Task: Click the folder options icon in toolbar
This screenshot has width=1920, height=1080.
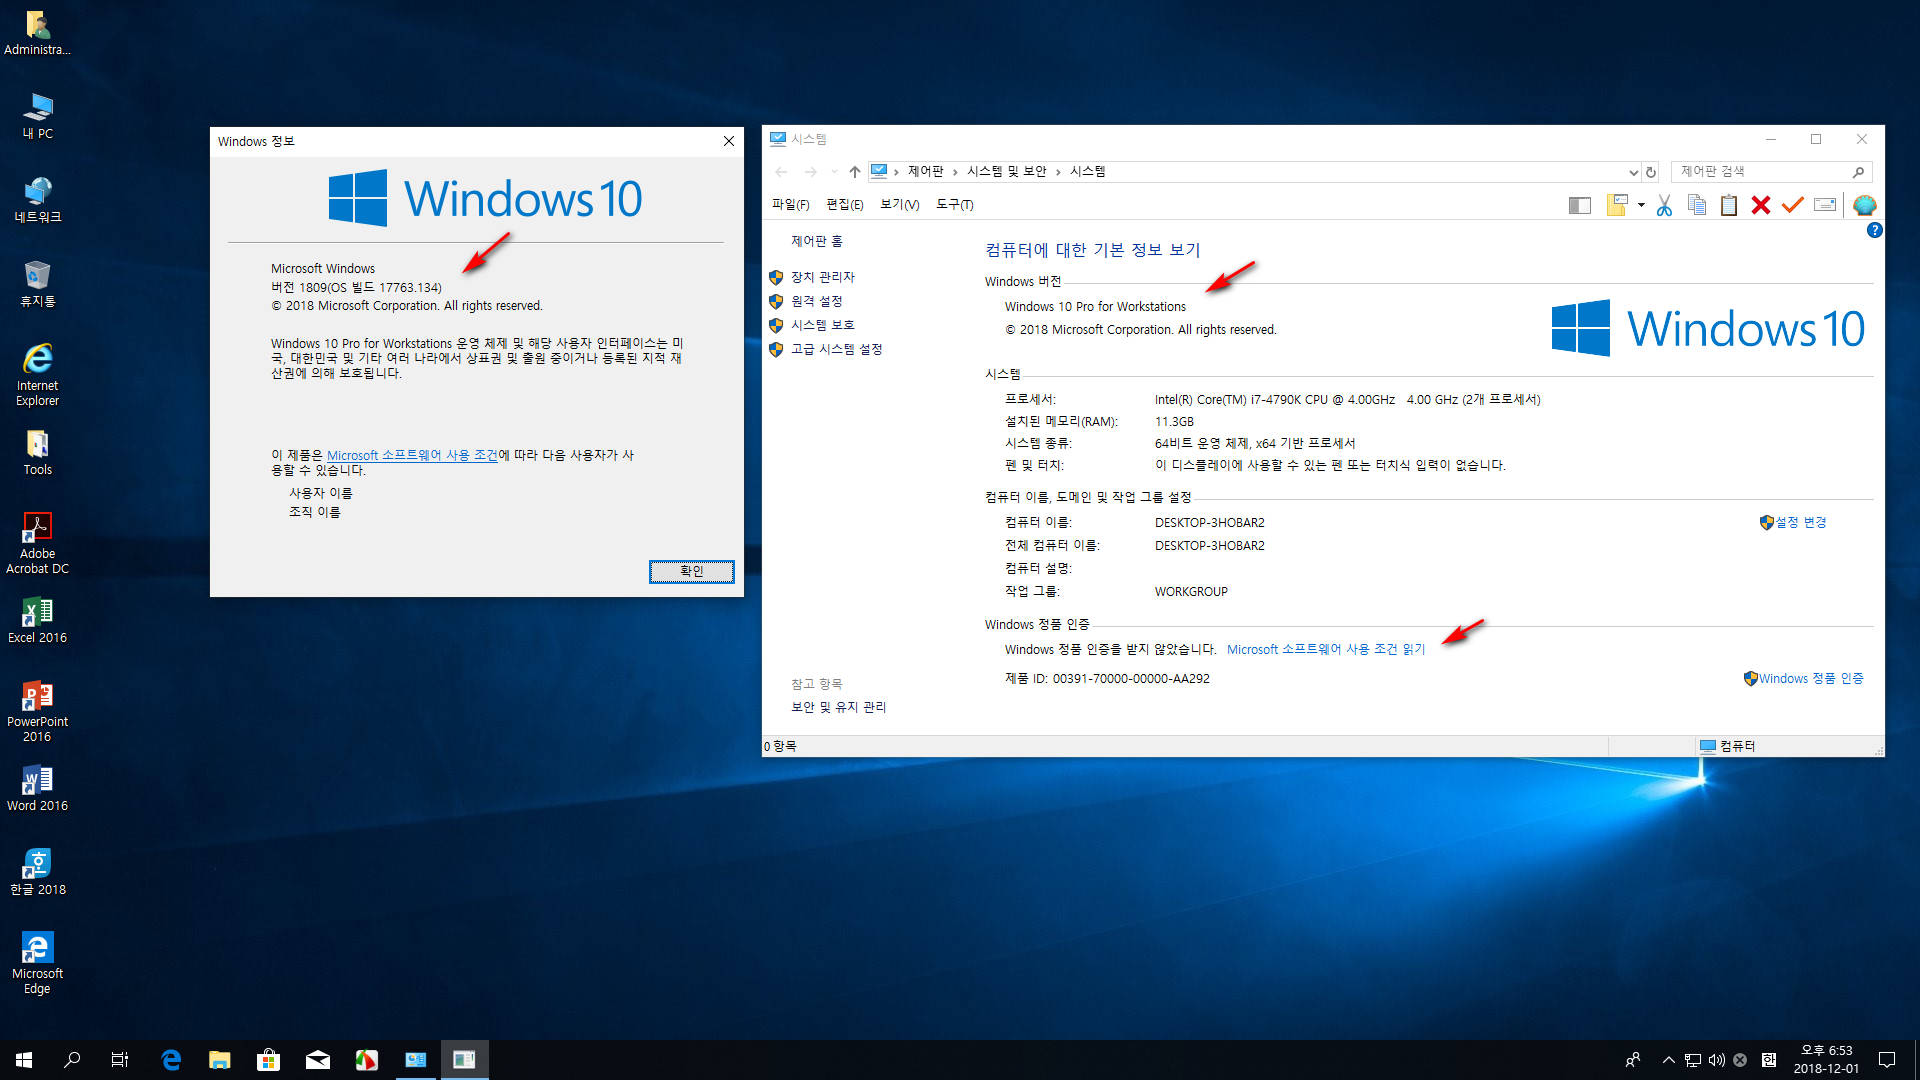Action: pos(1617,205)
